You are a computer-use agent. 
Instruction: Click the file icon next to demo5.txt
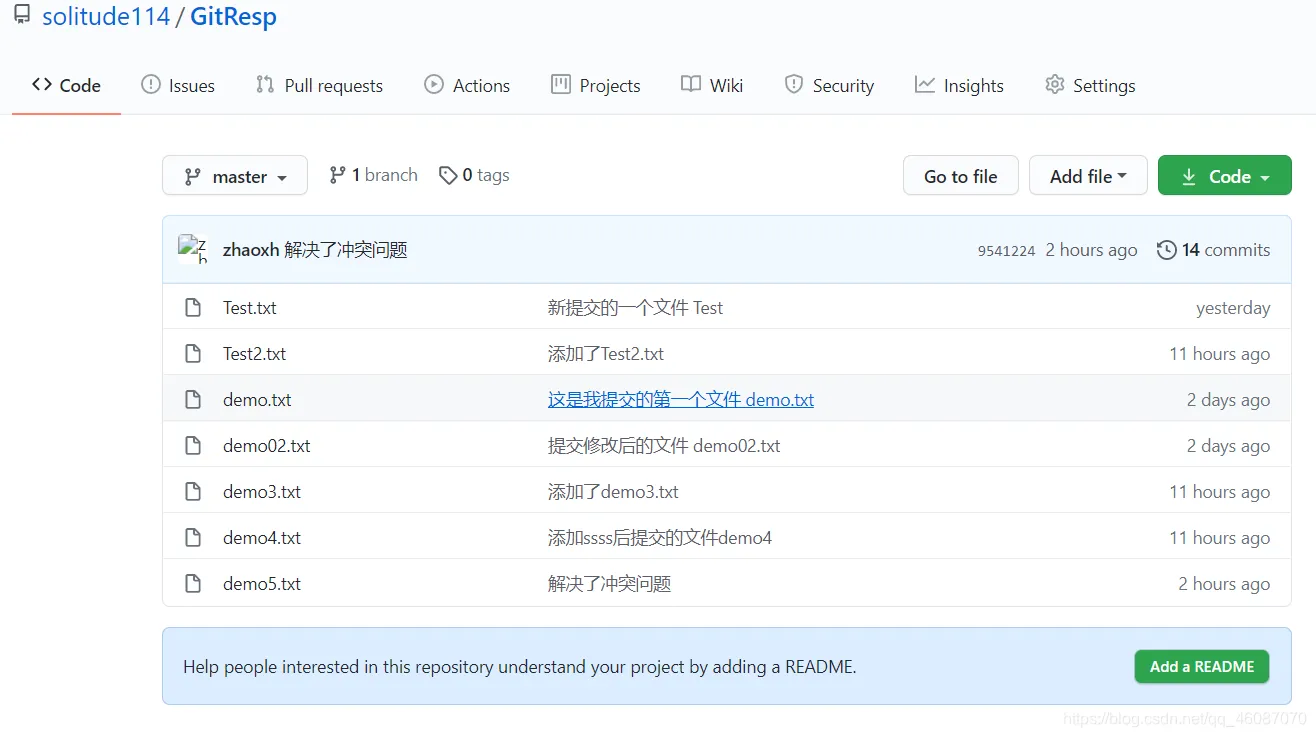point(193,584)
